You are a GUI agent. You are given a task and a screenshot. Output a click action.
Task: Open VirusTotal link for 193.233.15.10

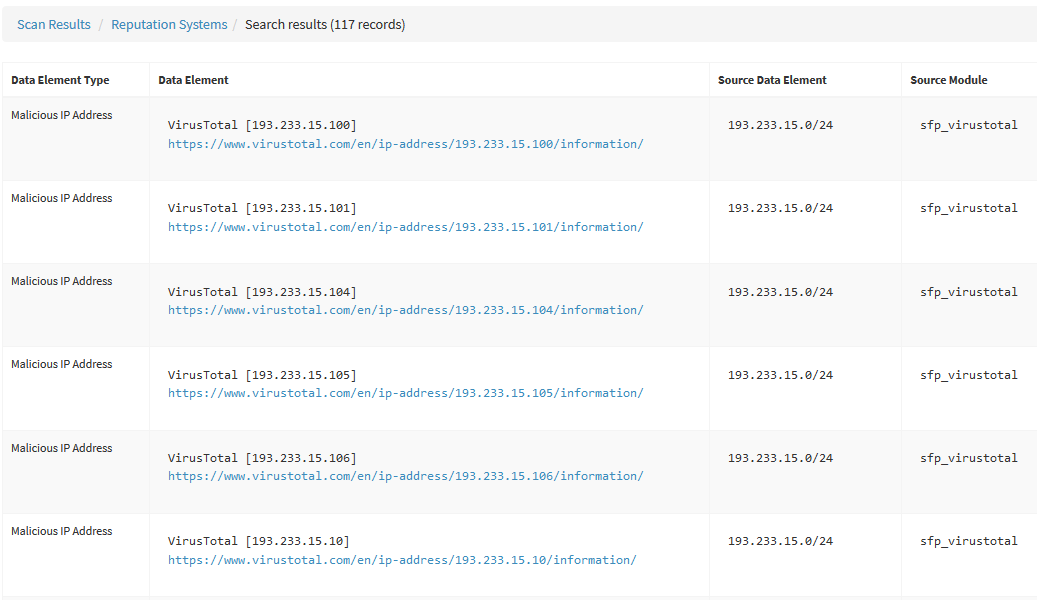pos(402,560)
